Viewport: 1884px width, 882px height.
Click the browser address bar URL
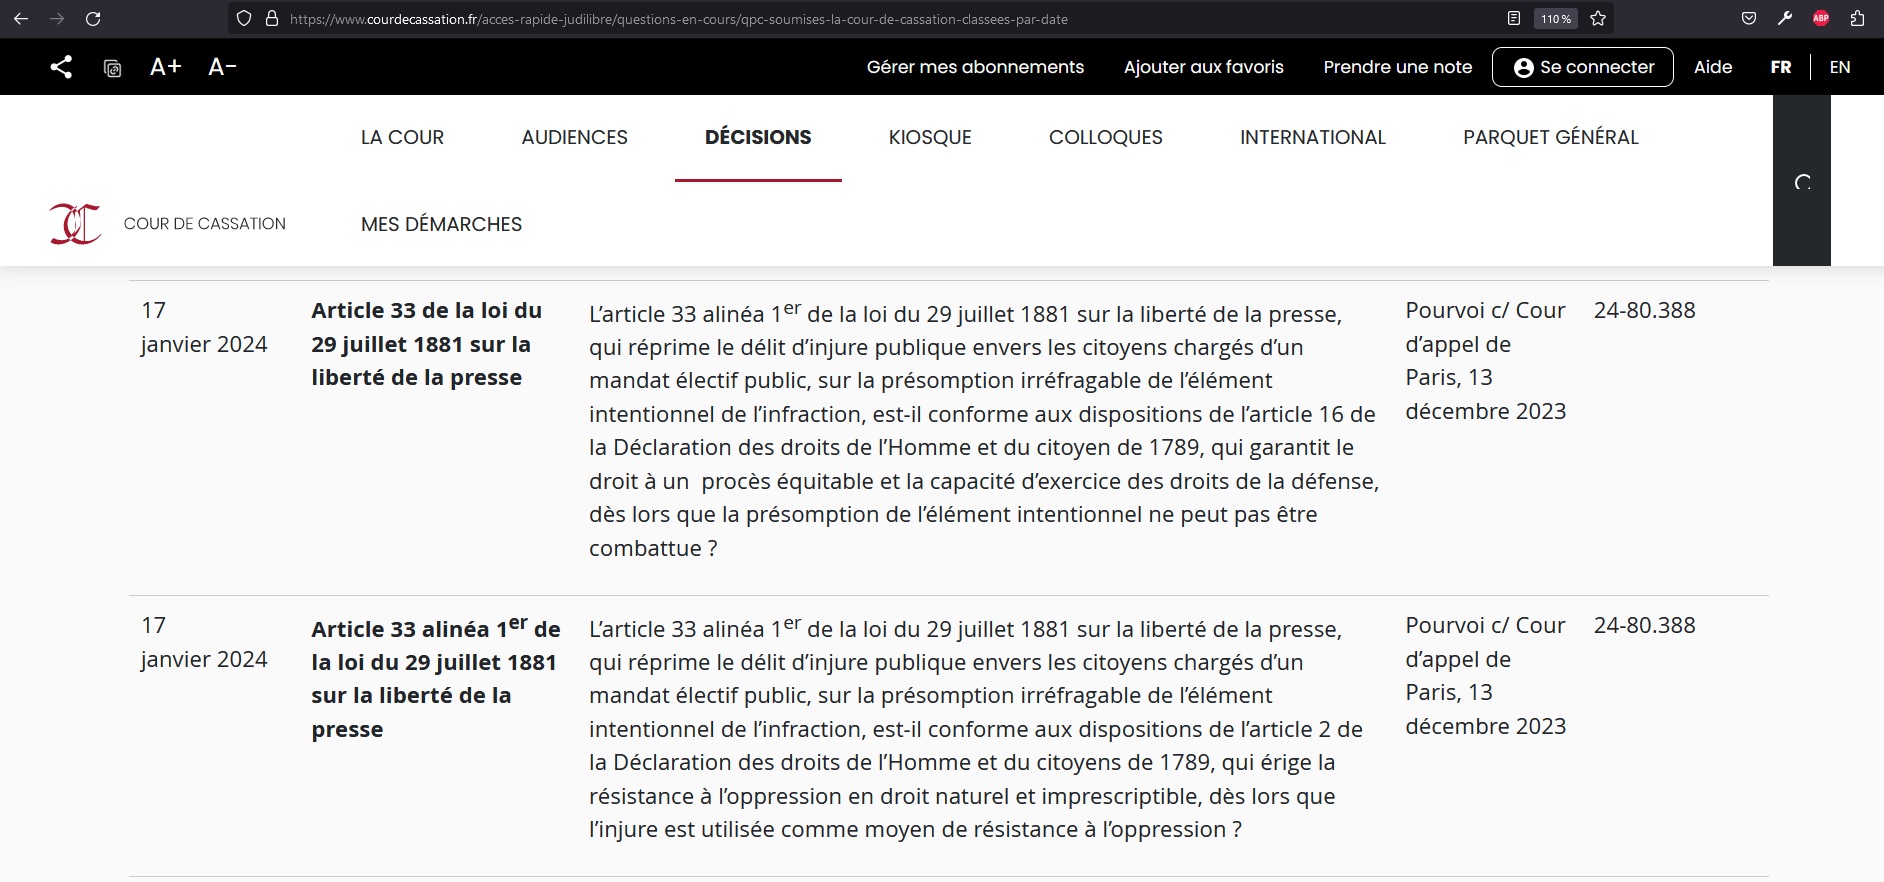(678, 18)
